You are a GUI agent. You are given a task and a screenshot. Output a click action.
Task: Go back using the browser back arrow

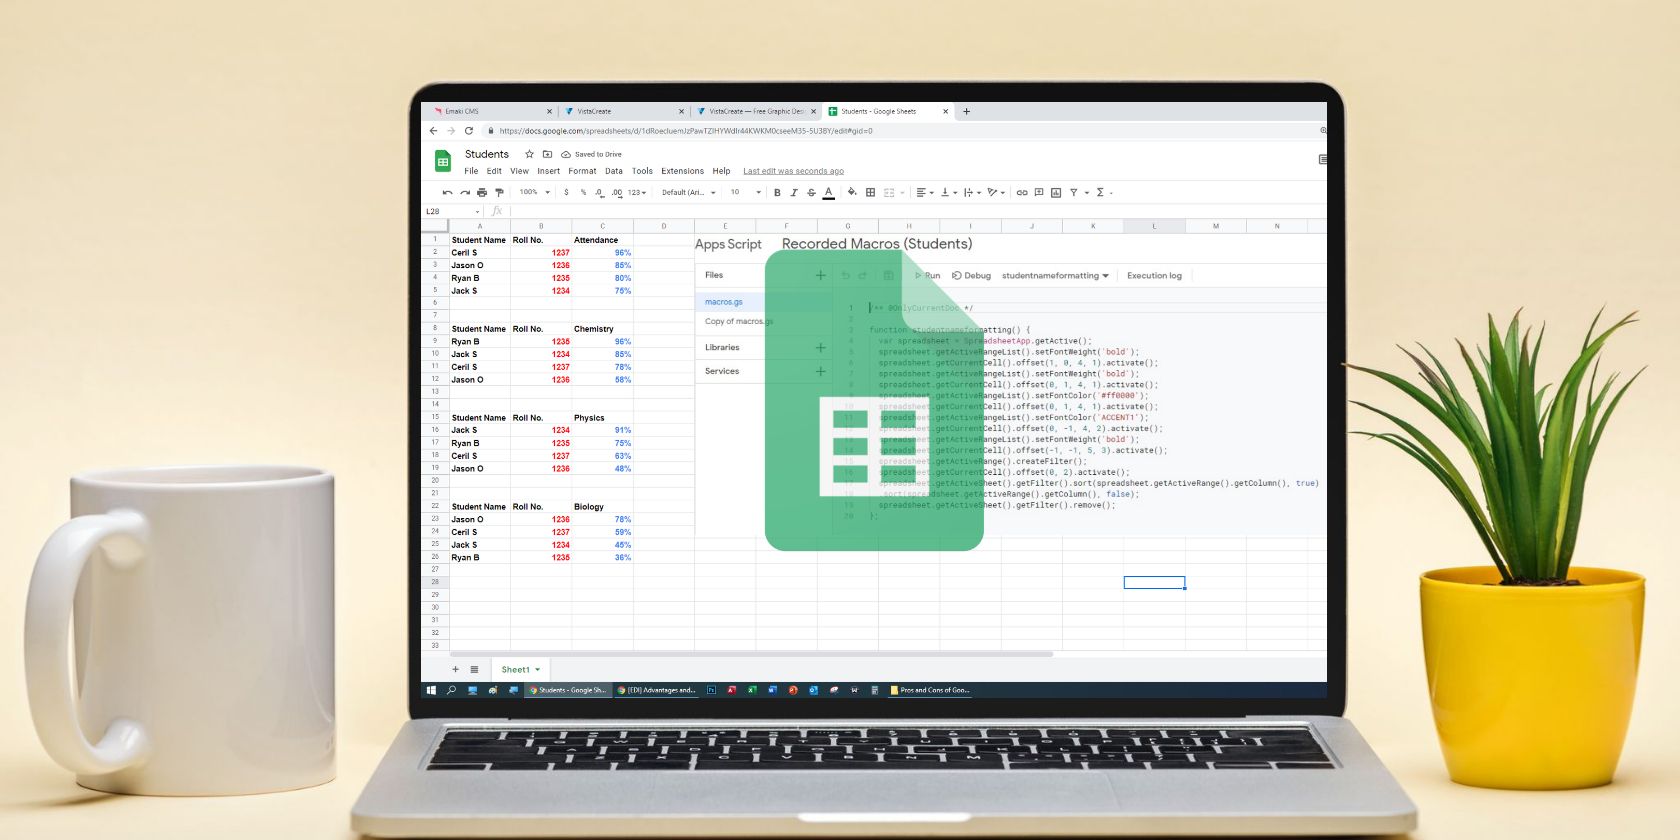(433, 131)
